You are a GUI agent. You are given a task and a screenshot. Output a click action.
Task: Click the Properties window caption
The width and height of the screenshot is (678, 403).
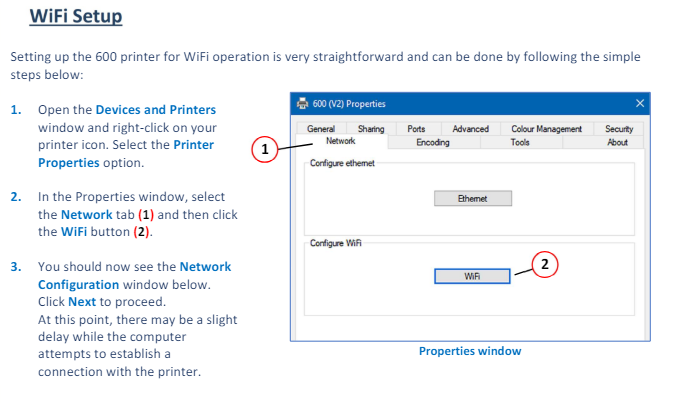[470, 351]
